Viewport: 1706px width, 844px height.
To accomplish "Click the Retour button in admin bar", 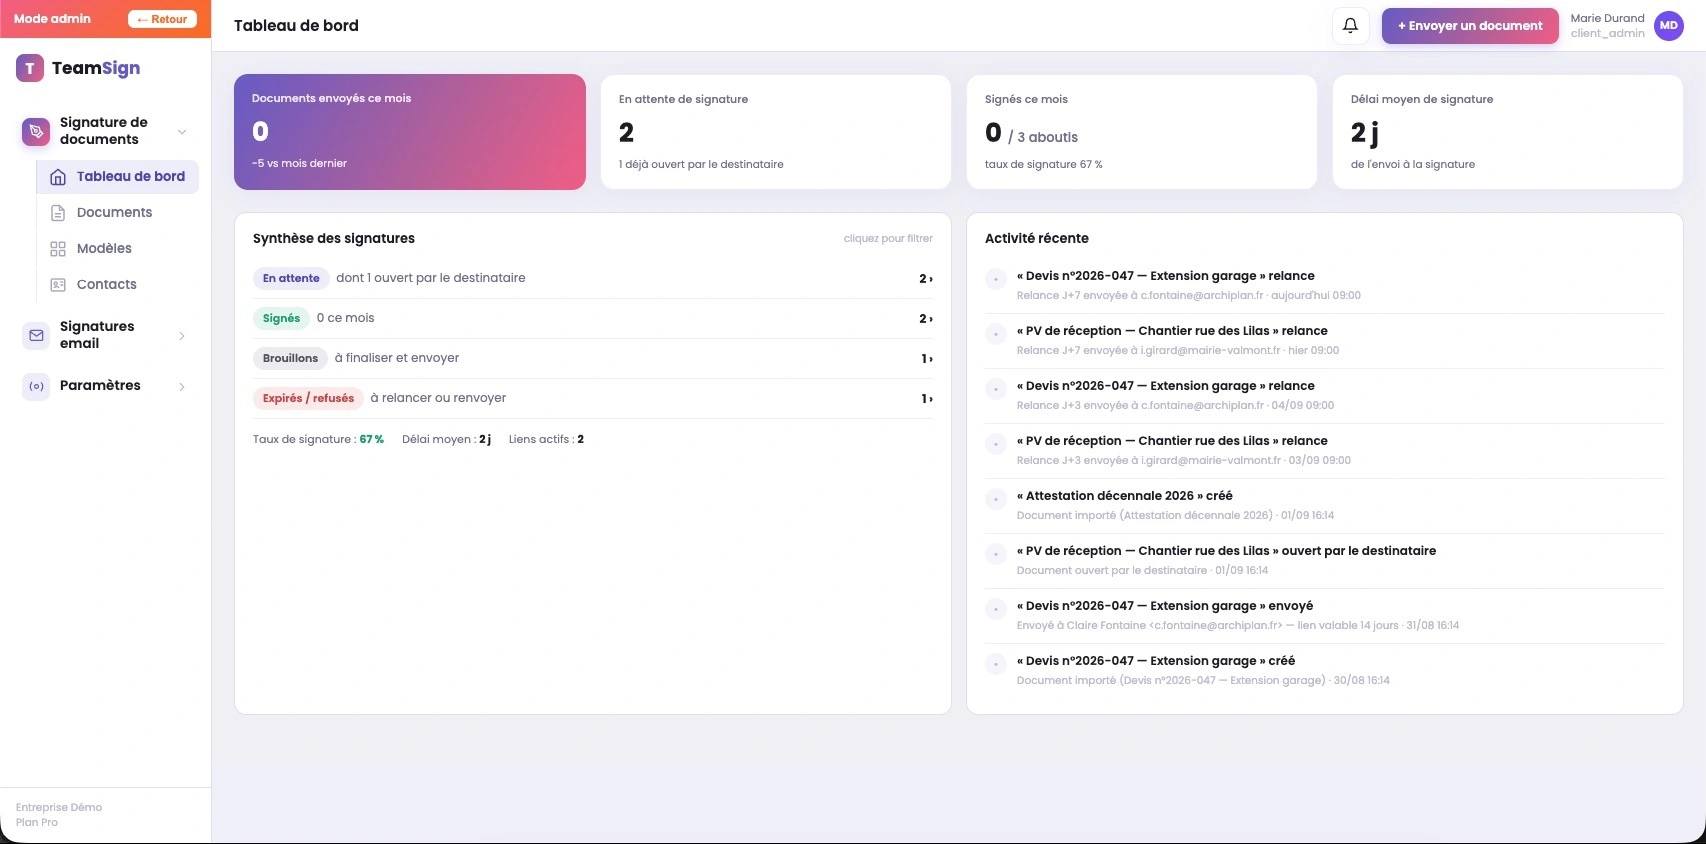I will [162, 19].
